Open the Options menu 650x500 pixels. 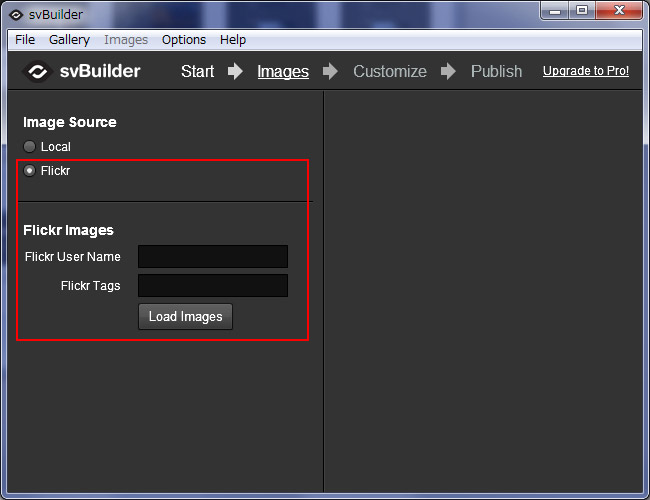[x=184, y=40]
